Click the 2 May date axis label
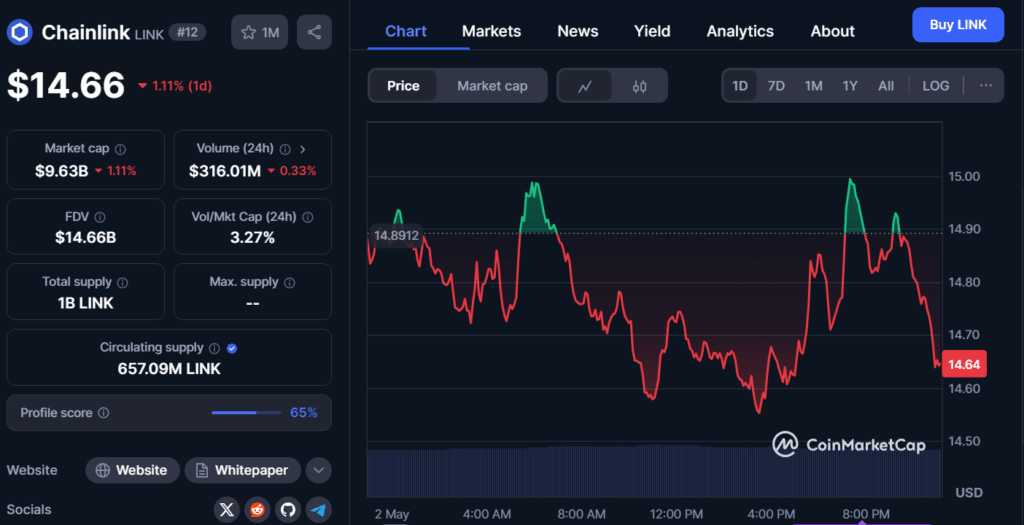Viewport: 1024px width, 525px height. point(392,515)
